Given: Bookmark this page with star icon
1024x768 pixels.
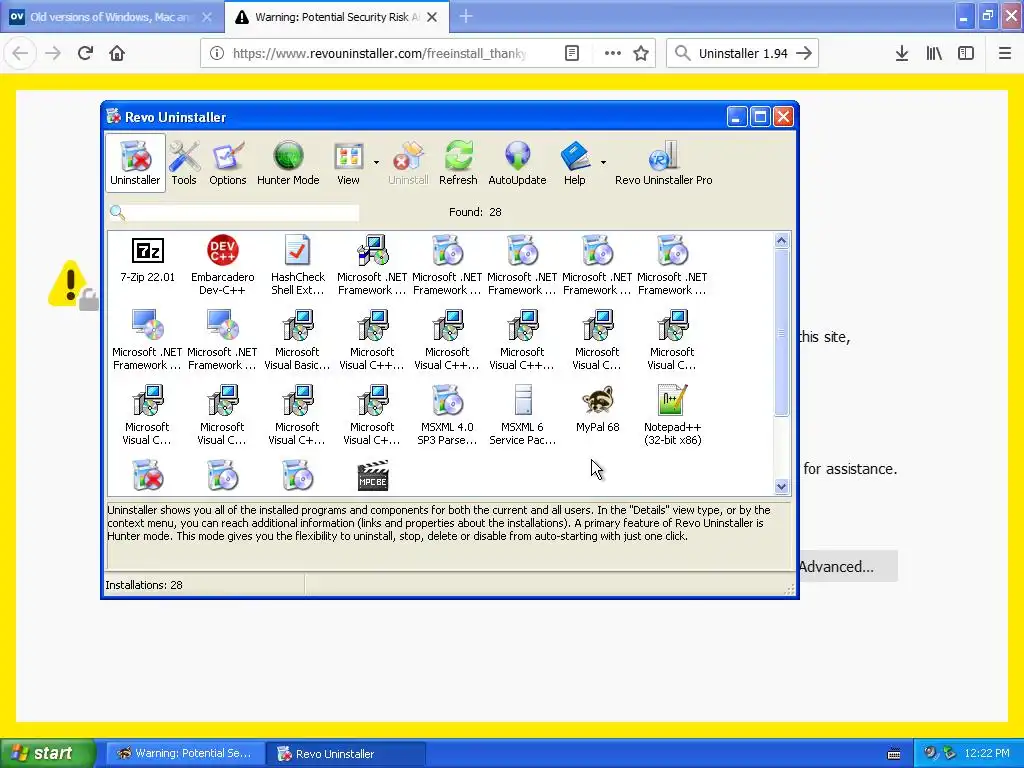Looking at the screenshot, I should 641,53.
